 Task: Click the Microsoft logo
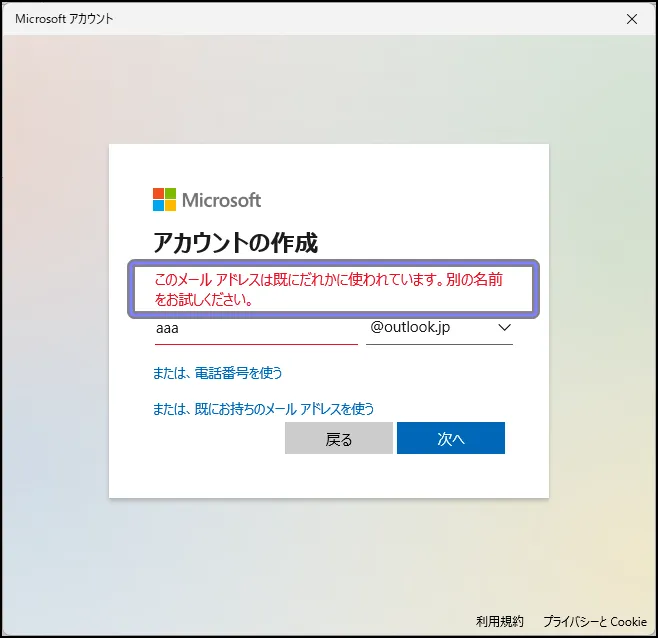click(x=207, y=200)
